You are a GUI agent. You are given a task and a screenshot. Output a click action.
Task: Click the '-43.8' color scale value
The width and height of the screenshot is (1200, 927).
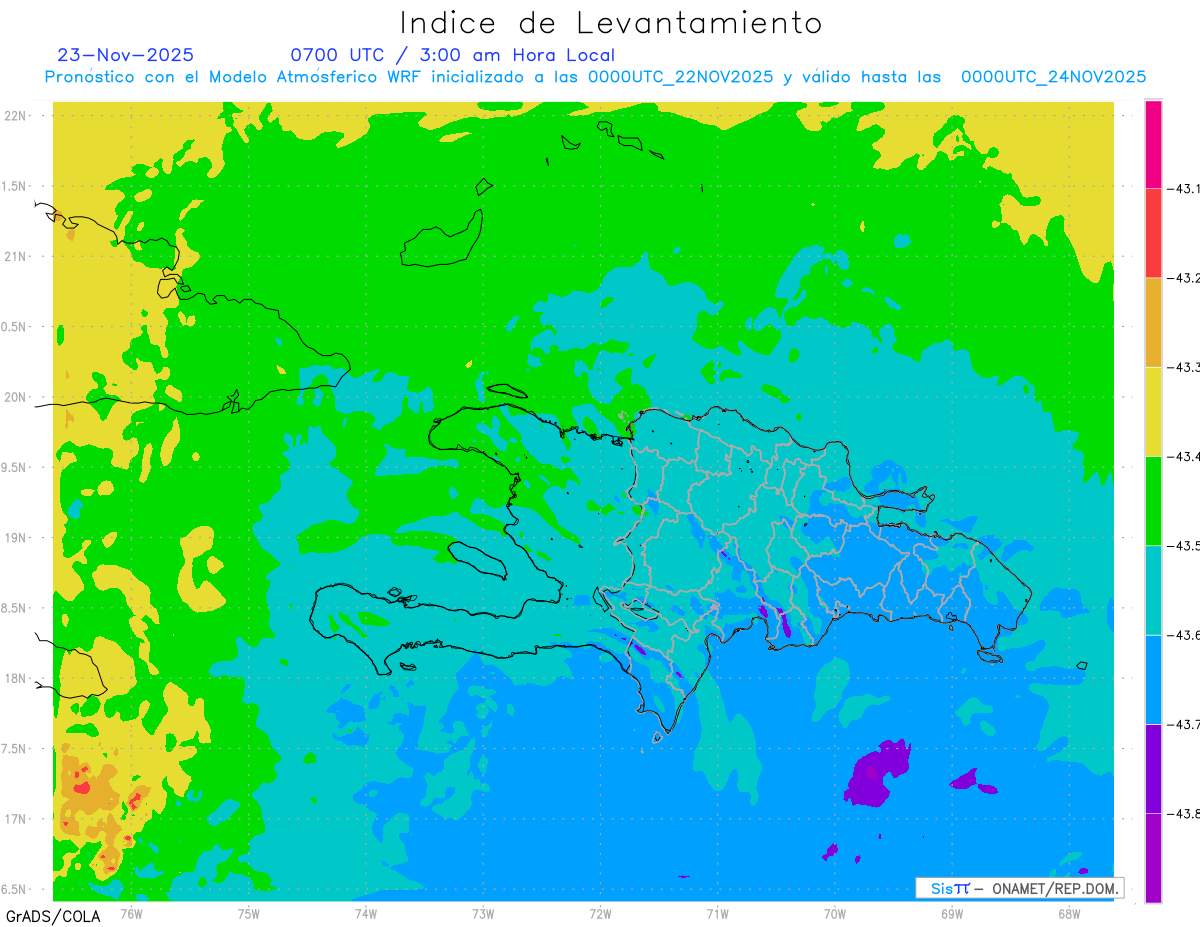pos(1184,813)
